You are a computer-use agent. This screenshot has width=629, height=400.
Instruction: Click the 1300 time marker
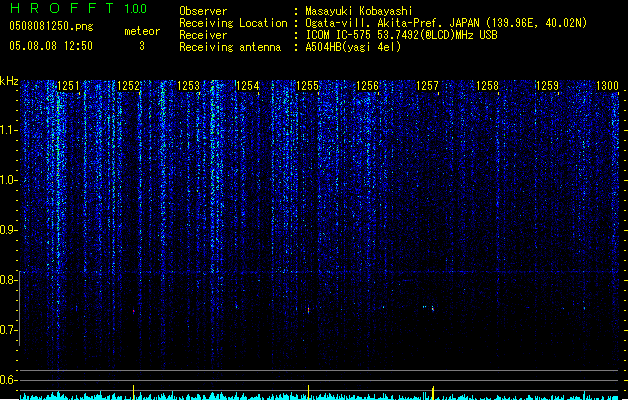coord(607,86)
